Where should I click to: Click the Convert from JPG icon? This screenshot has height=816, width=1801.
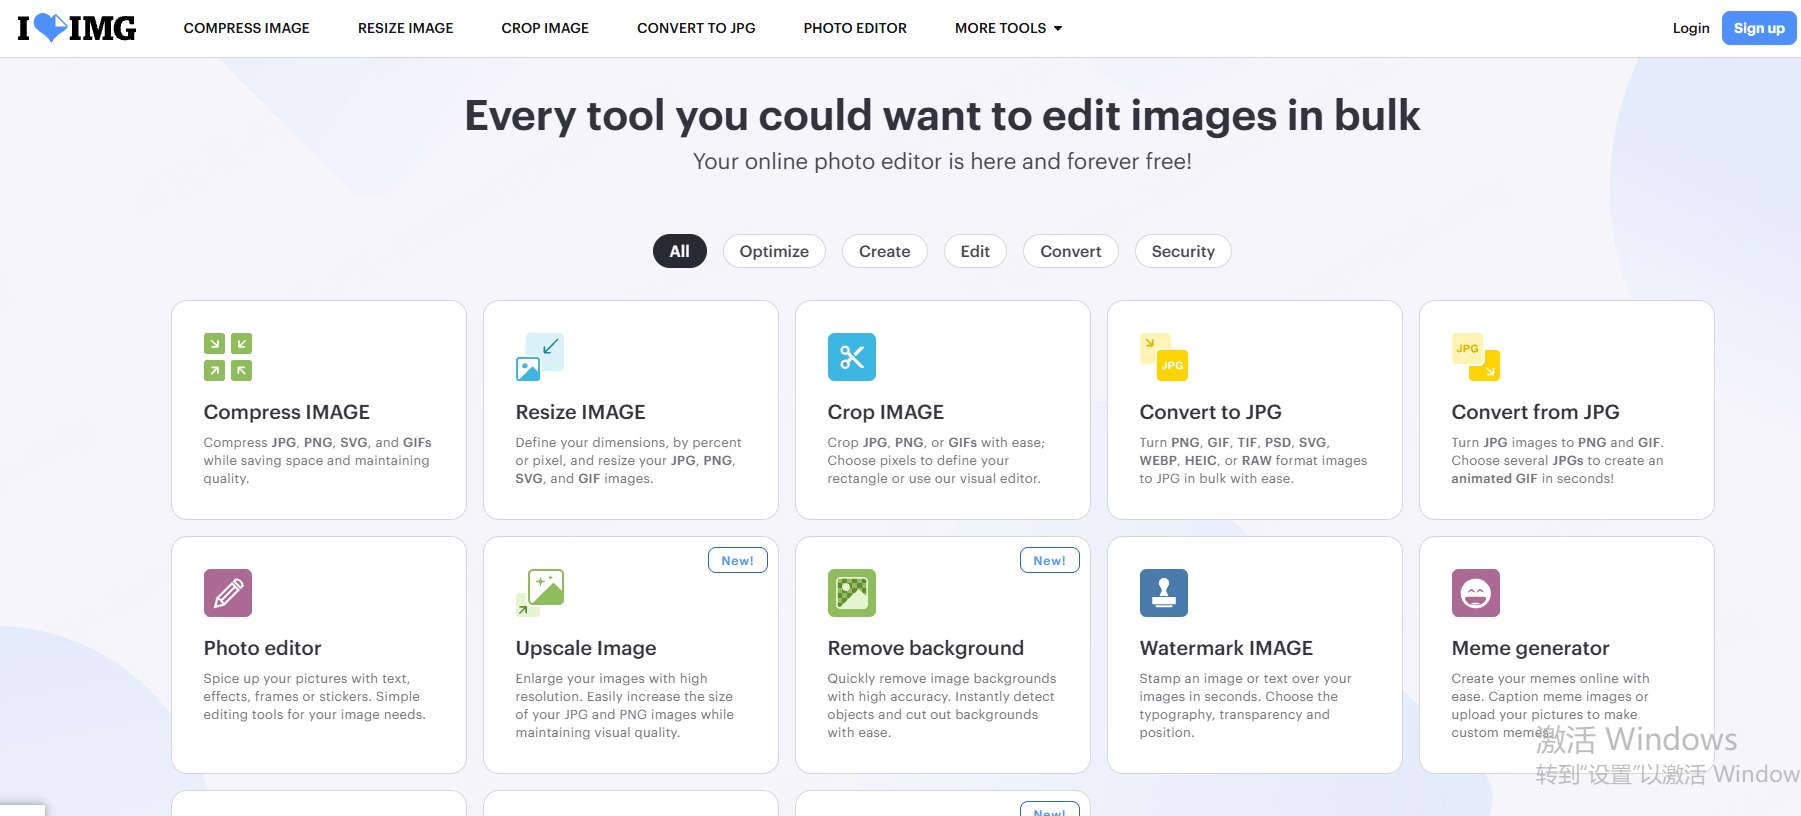(x=1476, y=357)
